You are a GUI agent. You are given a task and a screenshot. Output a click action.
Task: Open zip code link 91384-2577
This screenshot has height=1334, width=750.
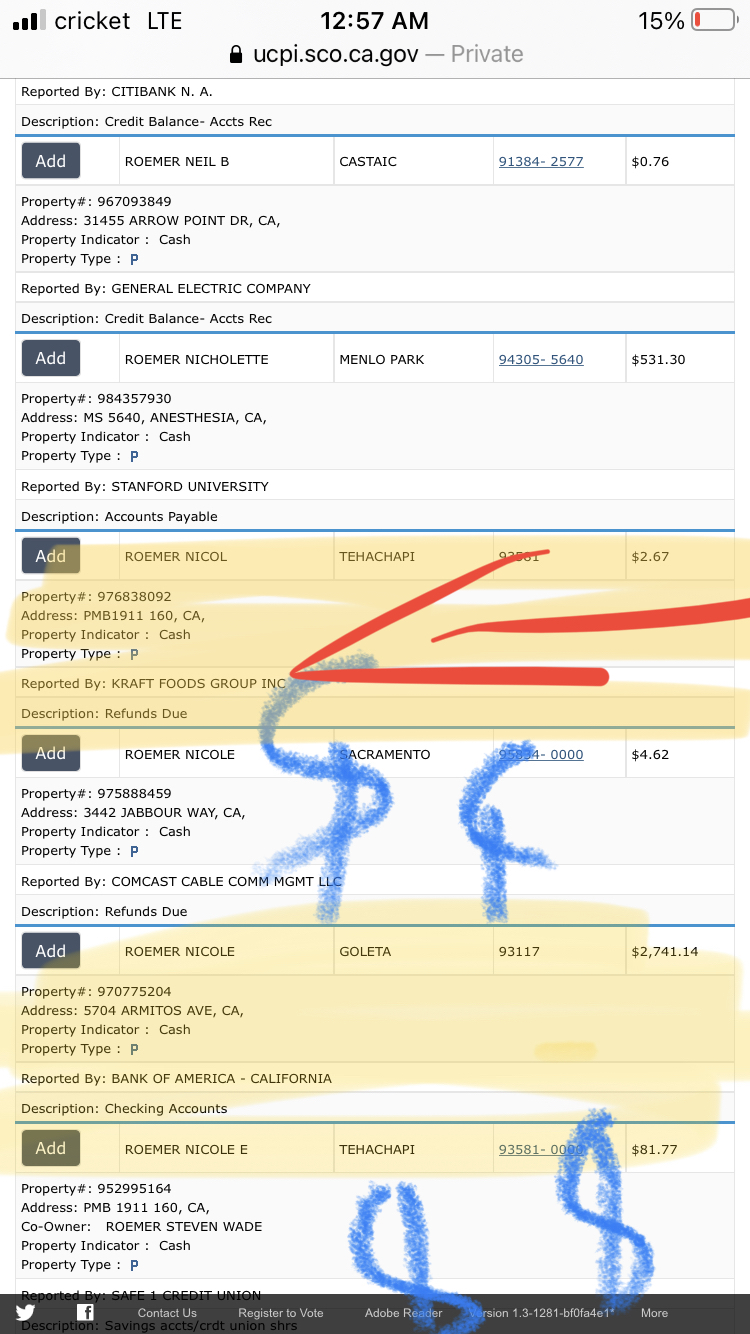coord(541,162)
